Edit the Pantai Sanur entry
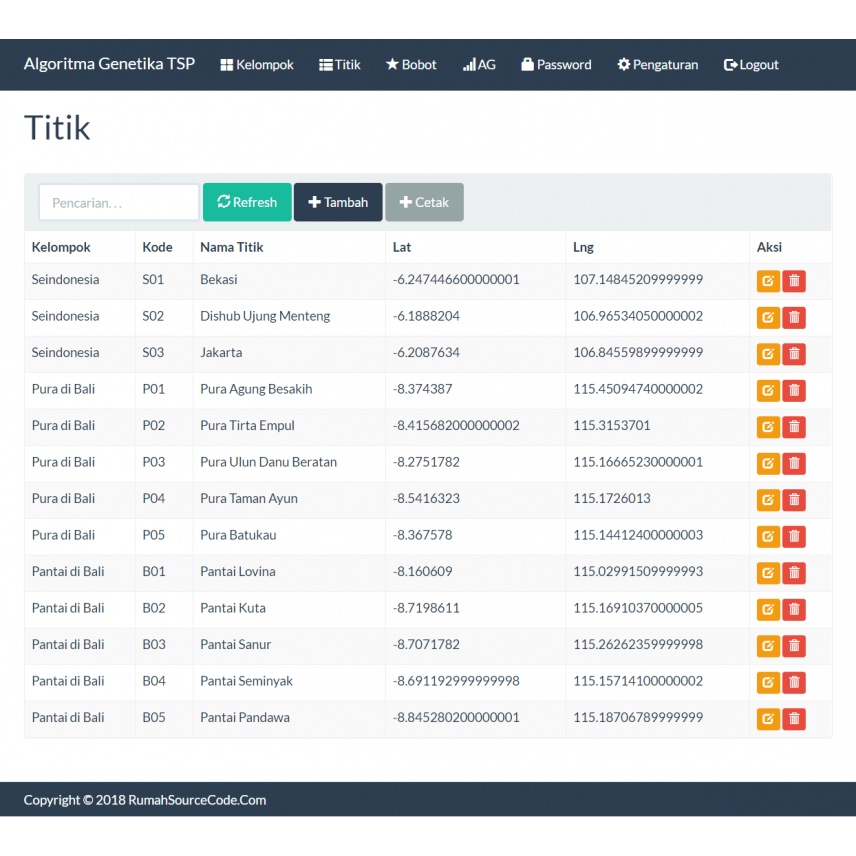 coord(768,646)
